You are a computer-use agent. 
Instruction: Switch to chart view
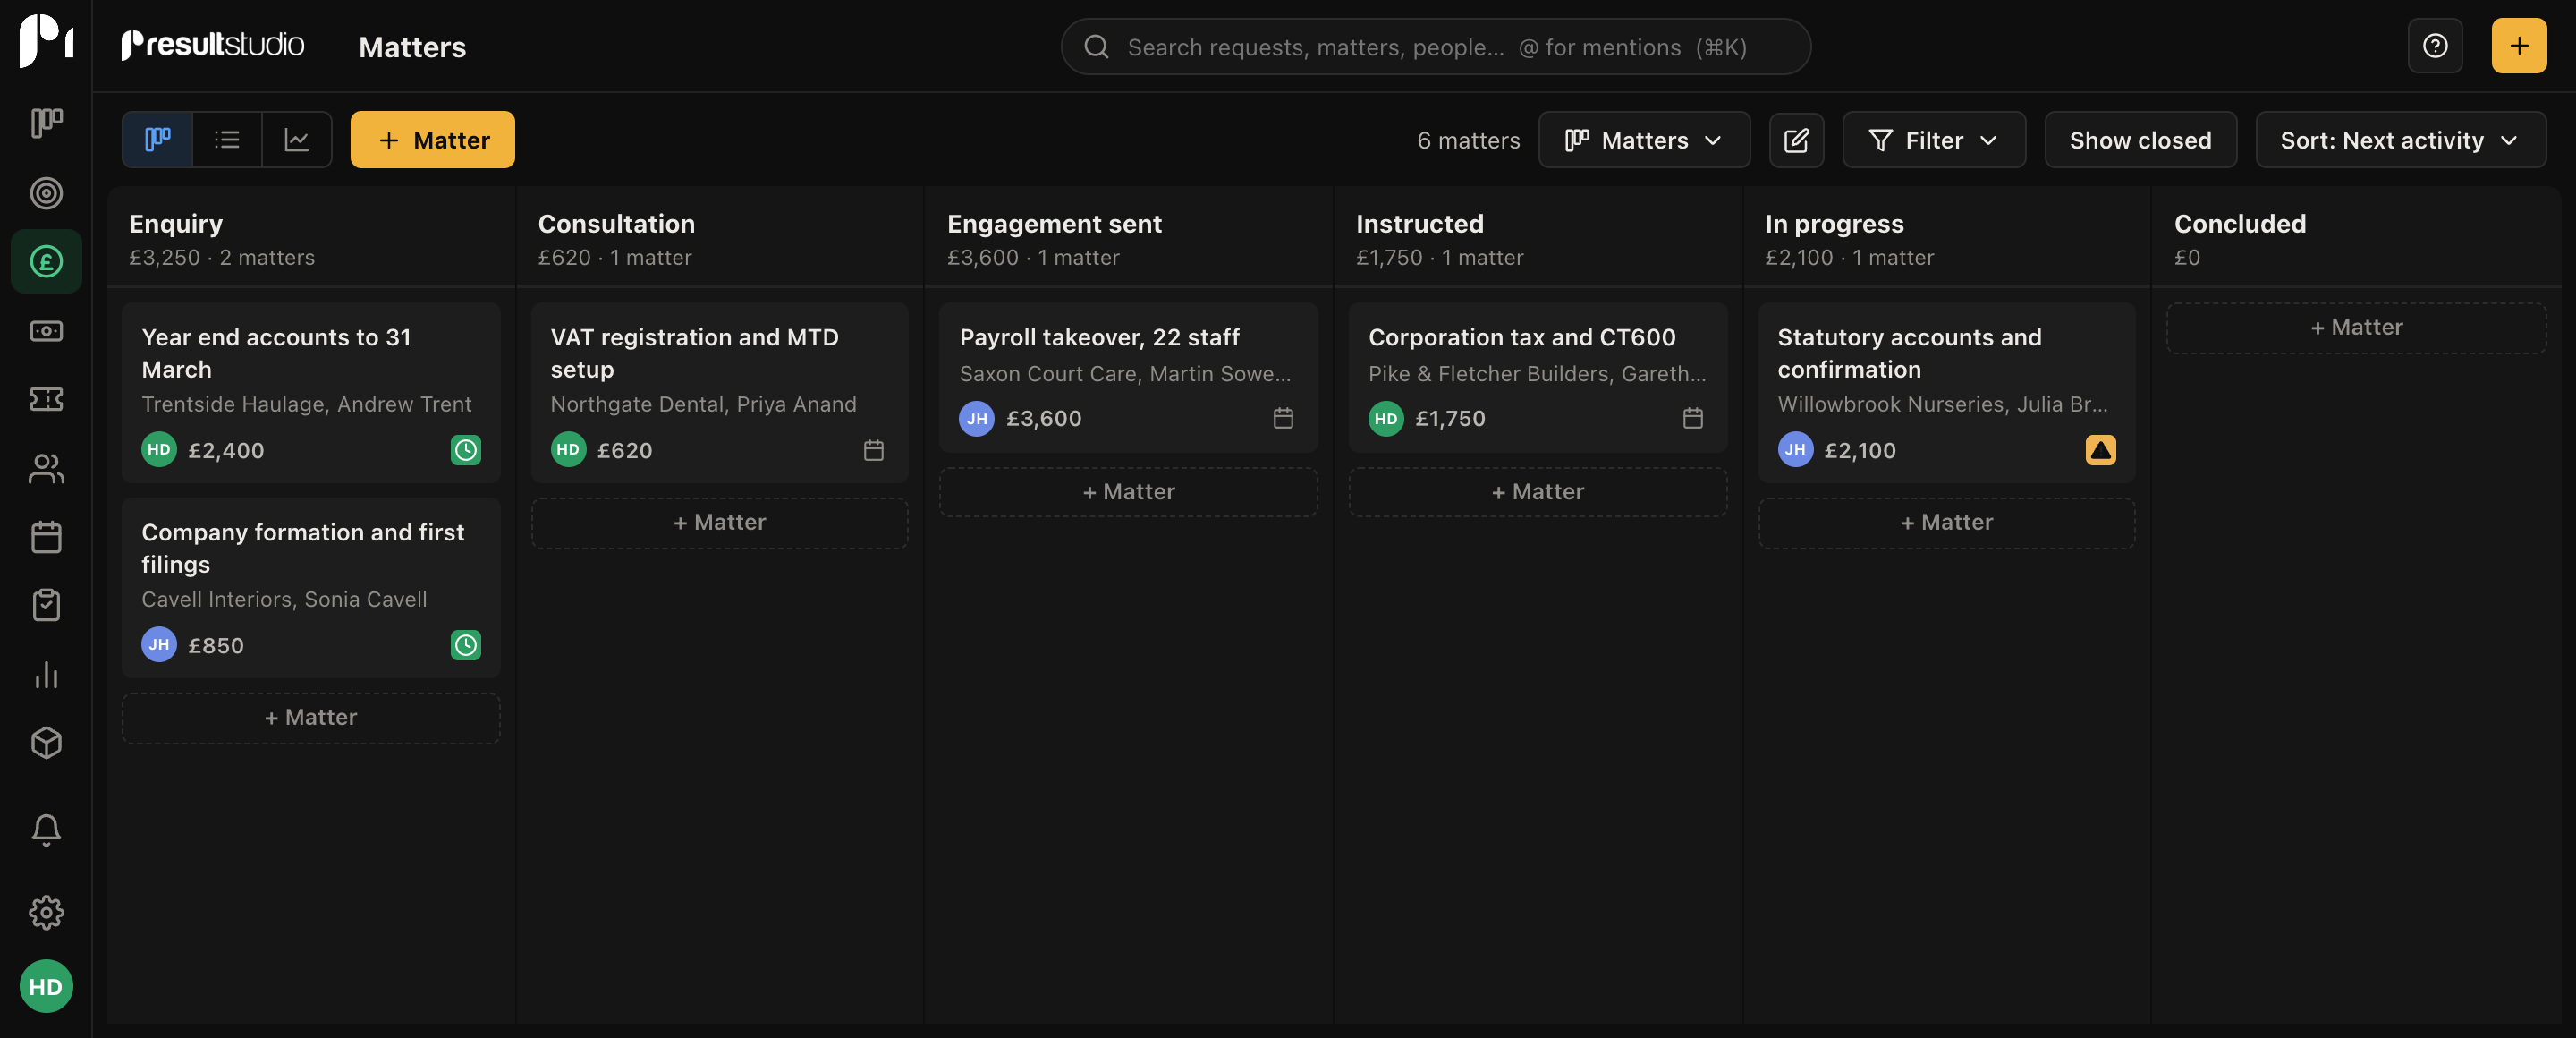(297, 140)
